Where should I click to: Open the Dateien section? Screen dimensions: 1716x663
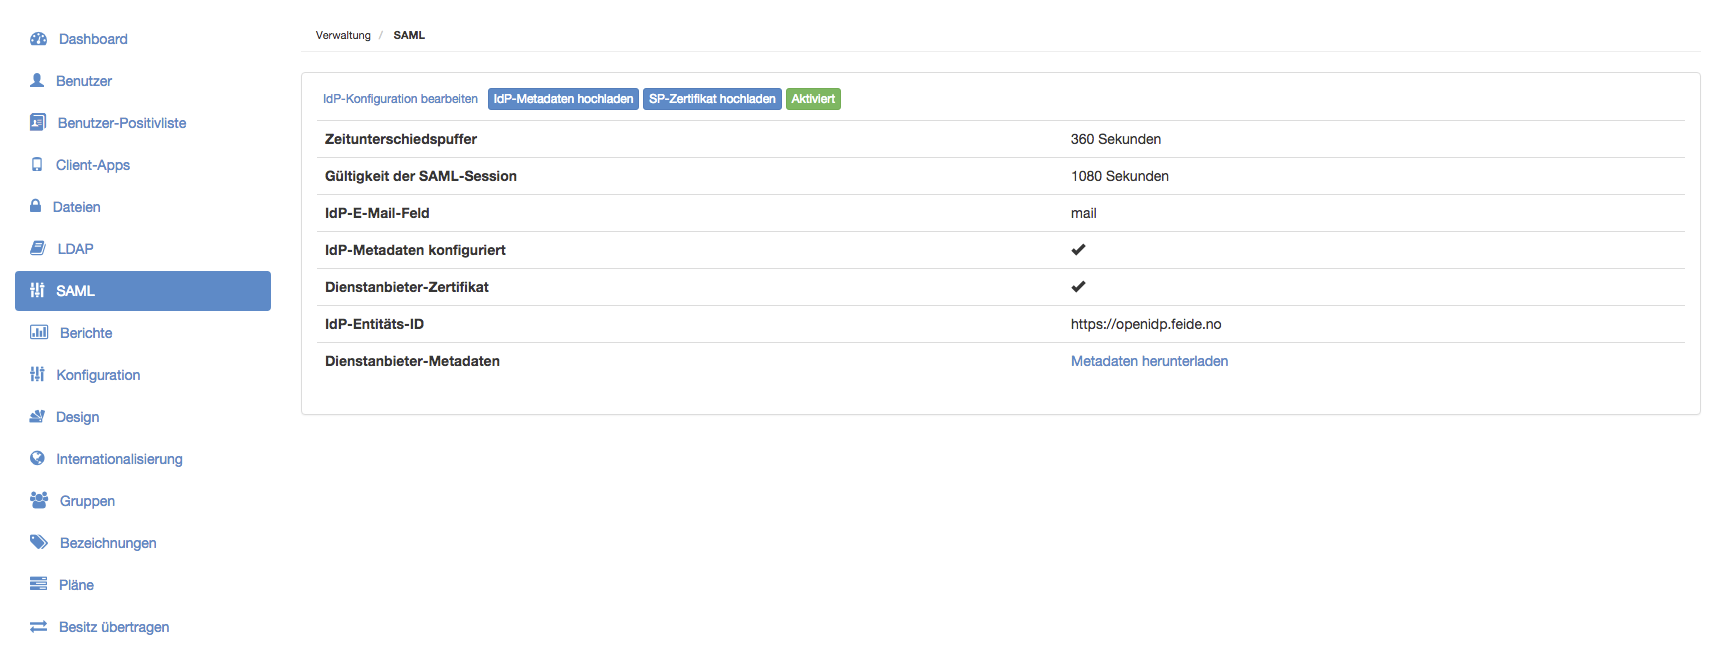[76, 207]
